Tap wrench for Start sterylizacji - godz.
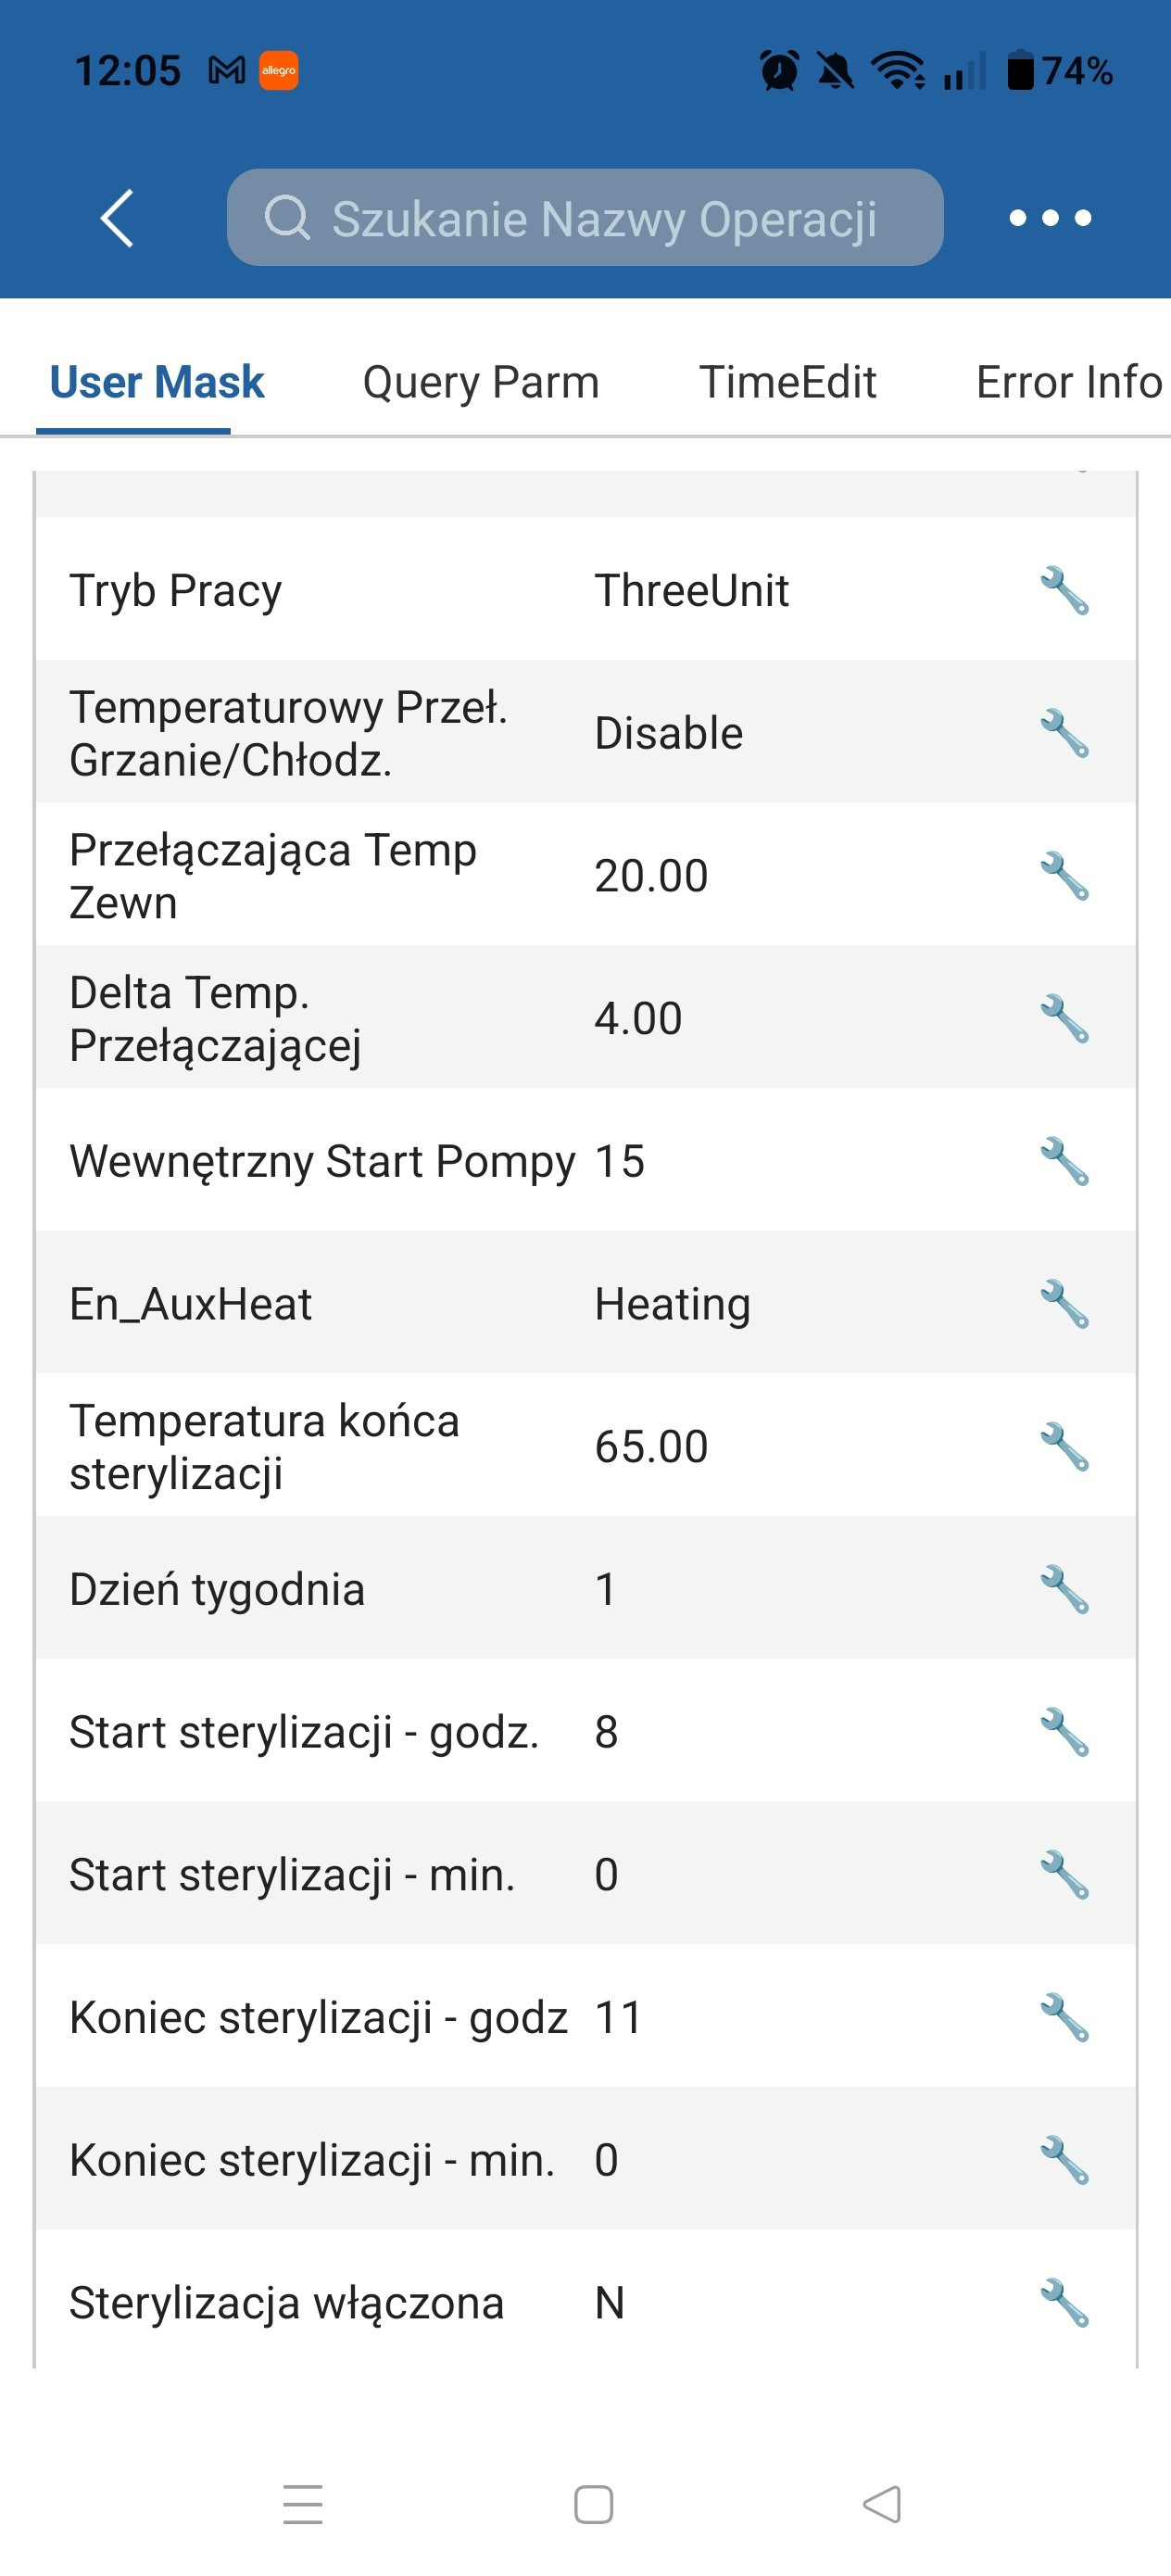The image size is (1171, 2576). [1064, 1732]
